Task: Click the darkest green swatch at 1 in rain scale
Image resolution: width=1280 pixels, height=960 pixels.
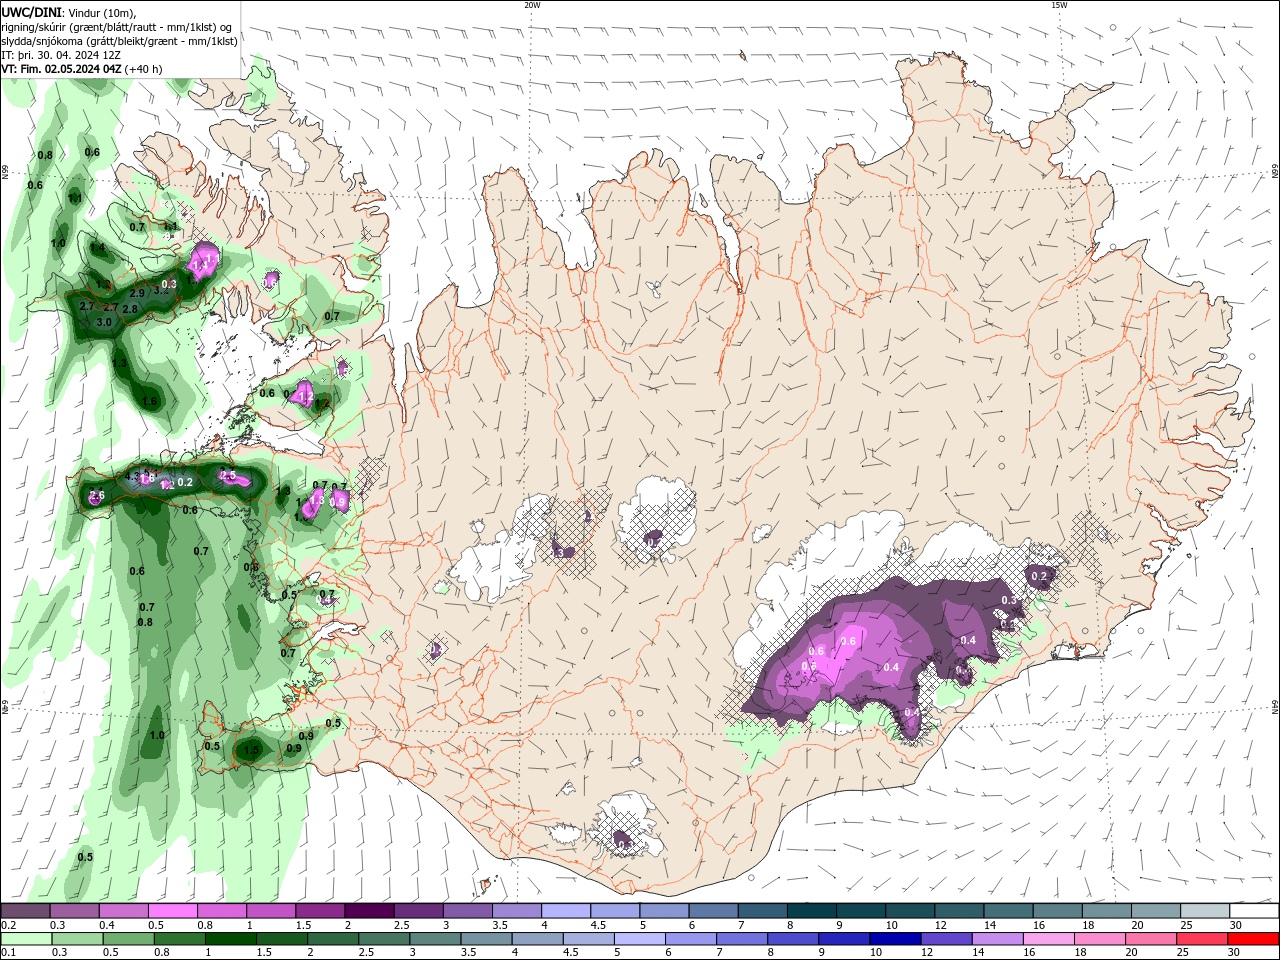Action: click(230, 939)
